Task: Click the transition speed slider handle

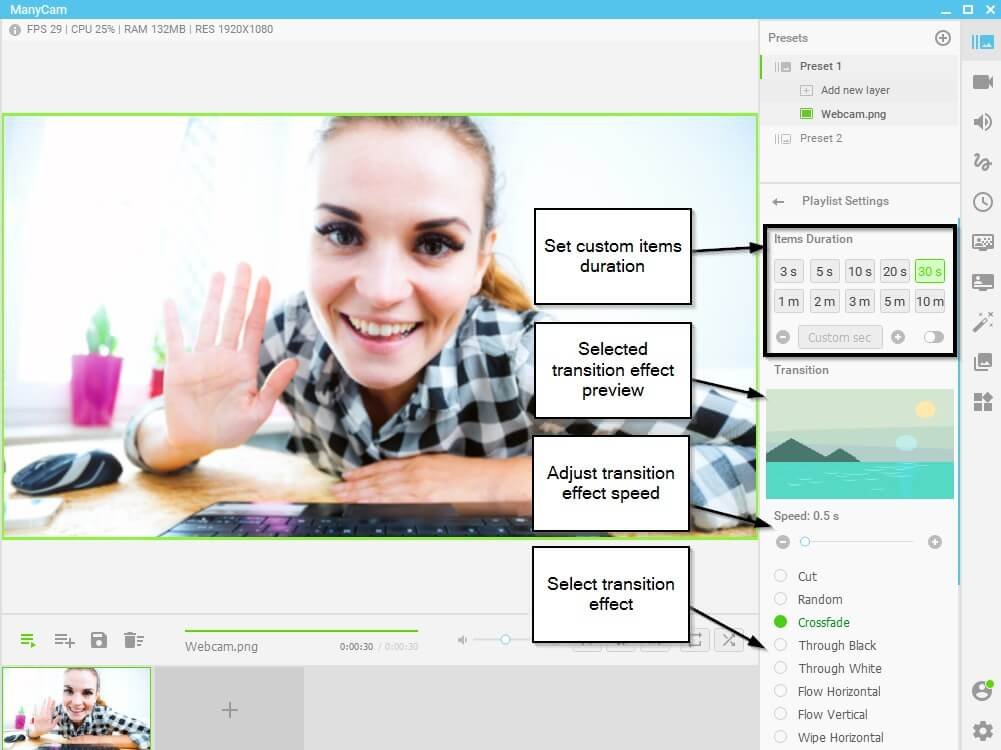Action: pos(805,542)
